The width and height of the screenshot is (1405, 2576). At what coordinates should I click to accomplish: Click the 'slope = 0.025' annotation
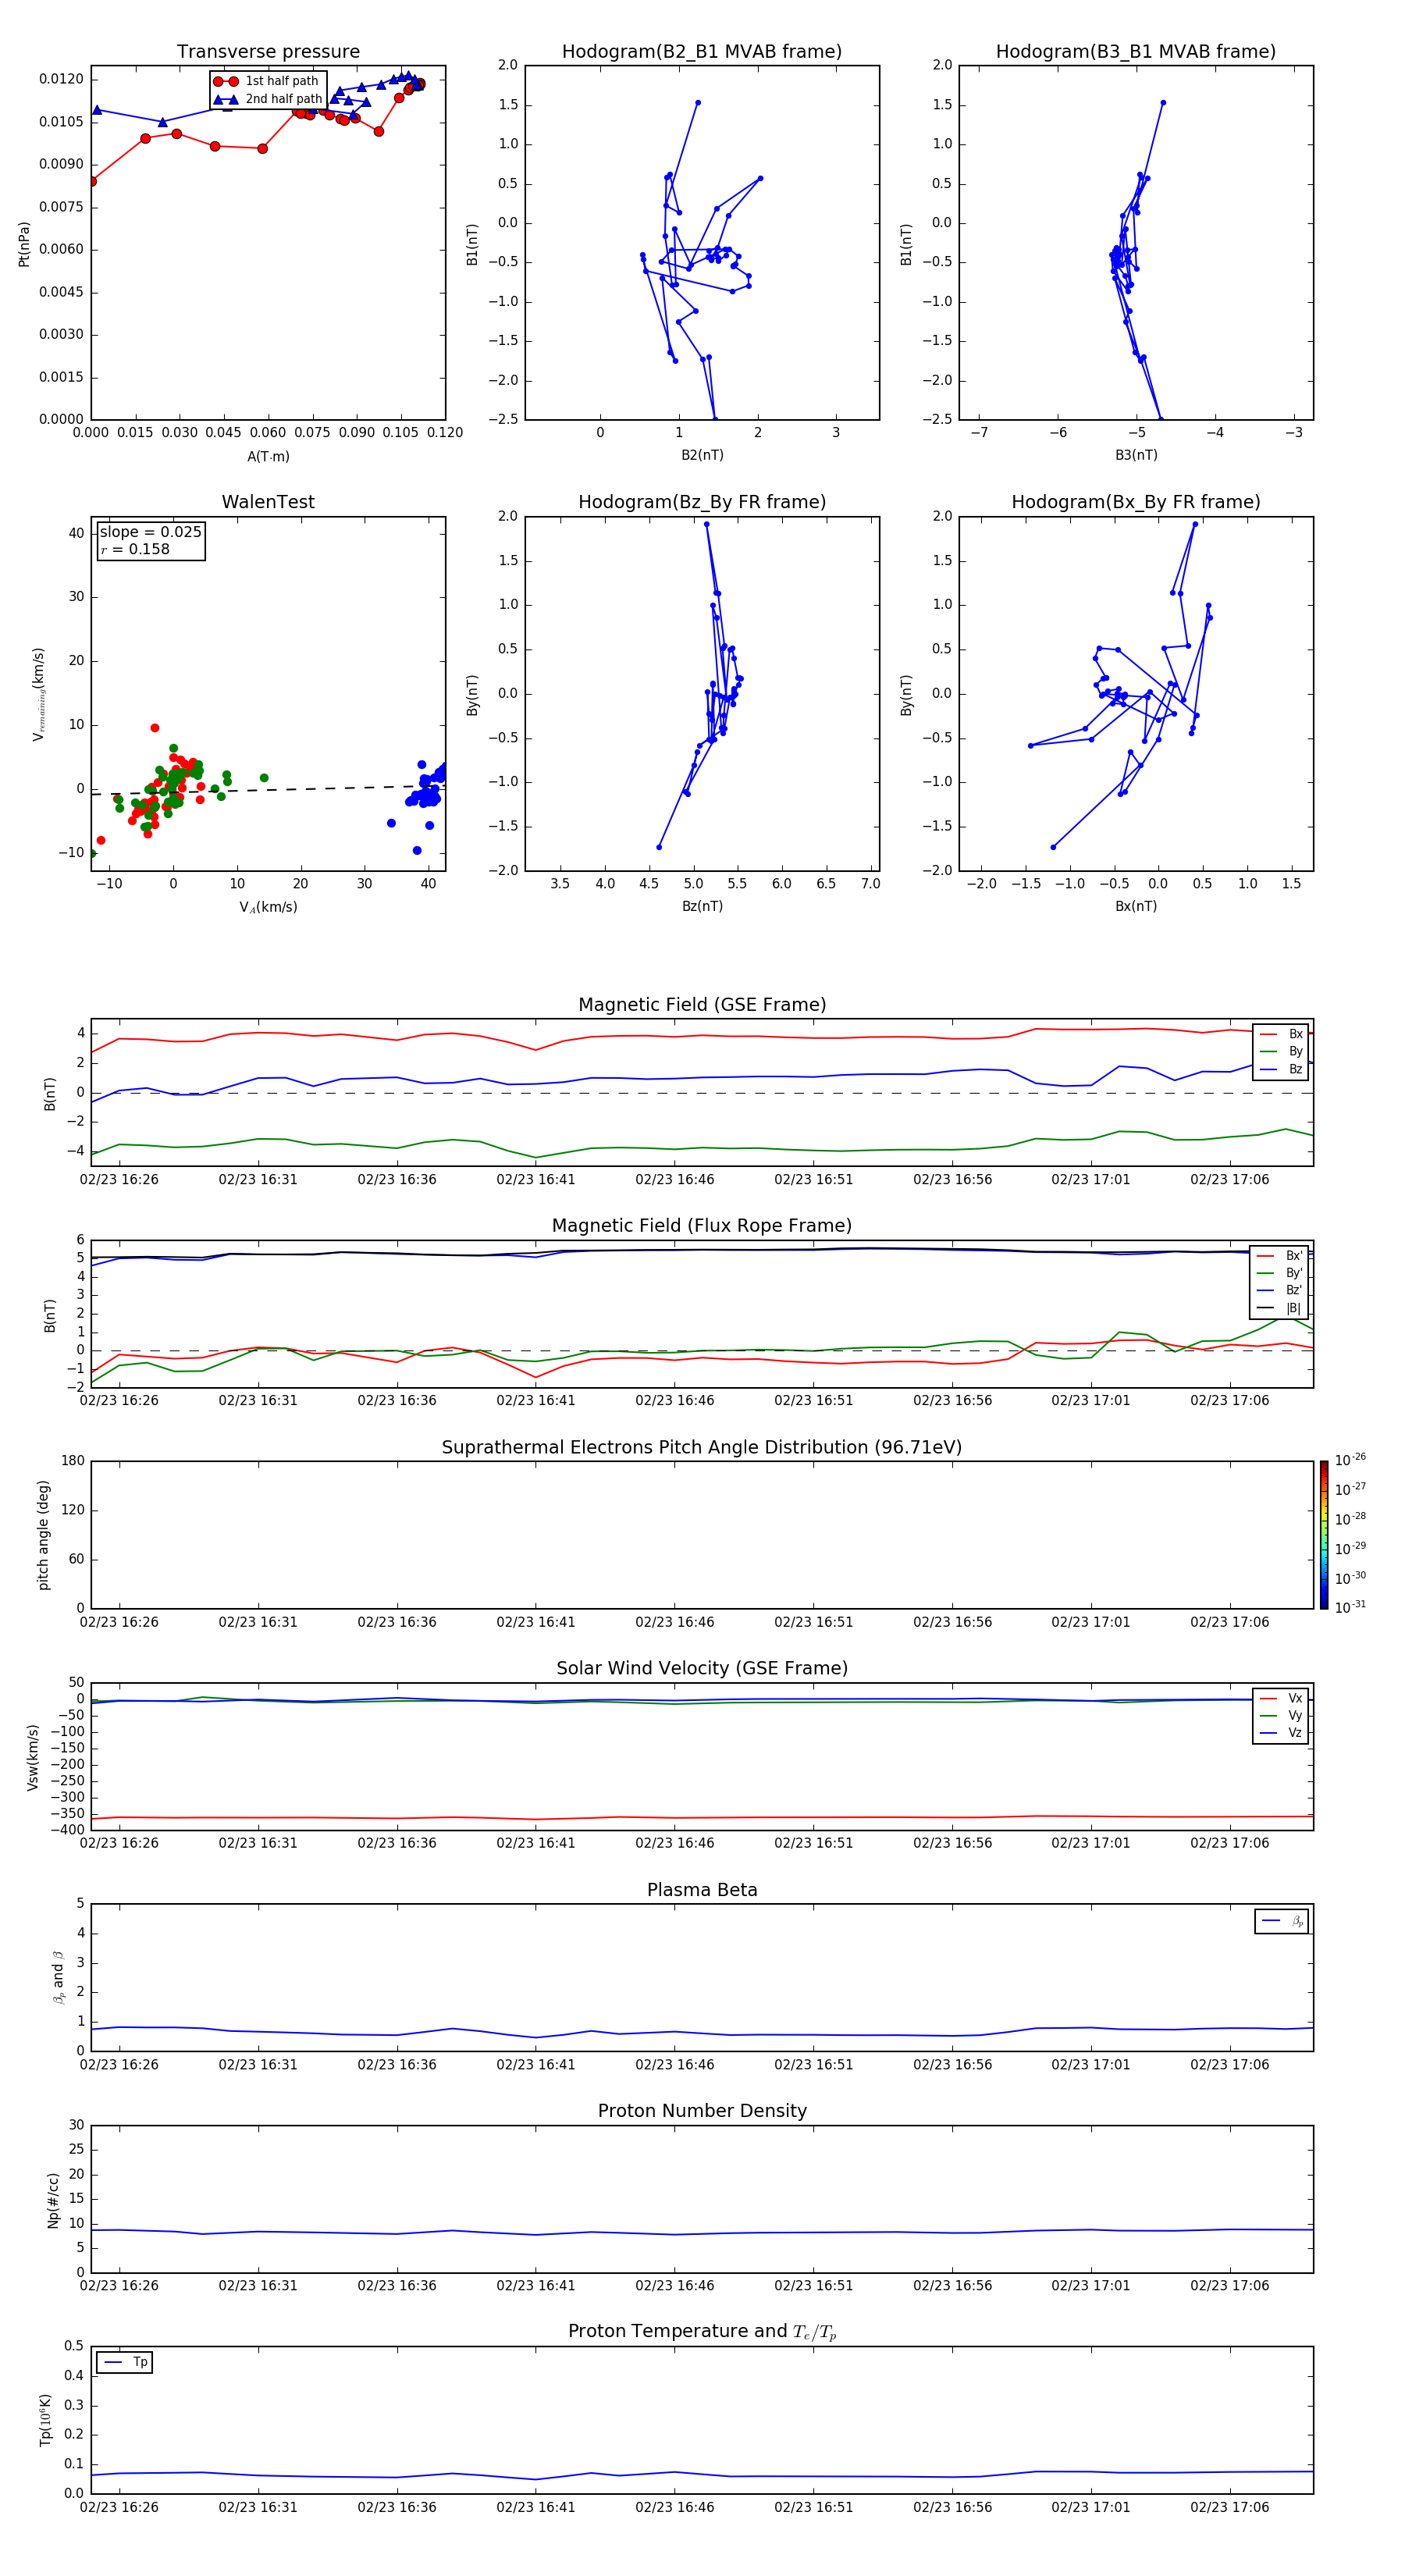(x=150, y=532)
